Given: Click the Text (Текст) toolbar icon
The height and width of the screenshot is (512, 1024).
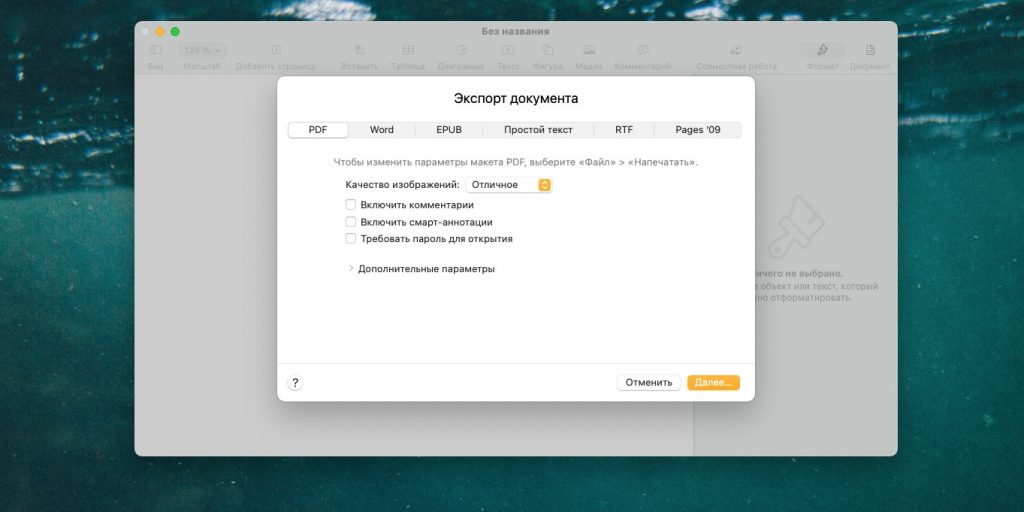Looking at the screenshot, I should click(508, 50).
